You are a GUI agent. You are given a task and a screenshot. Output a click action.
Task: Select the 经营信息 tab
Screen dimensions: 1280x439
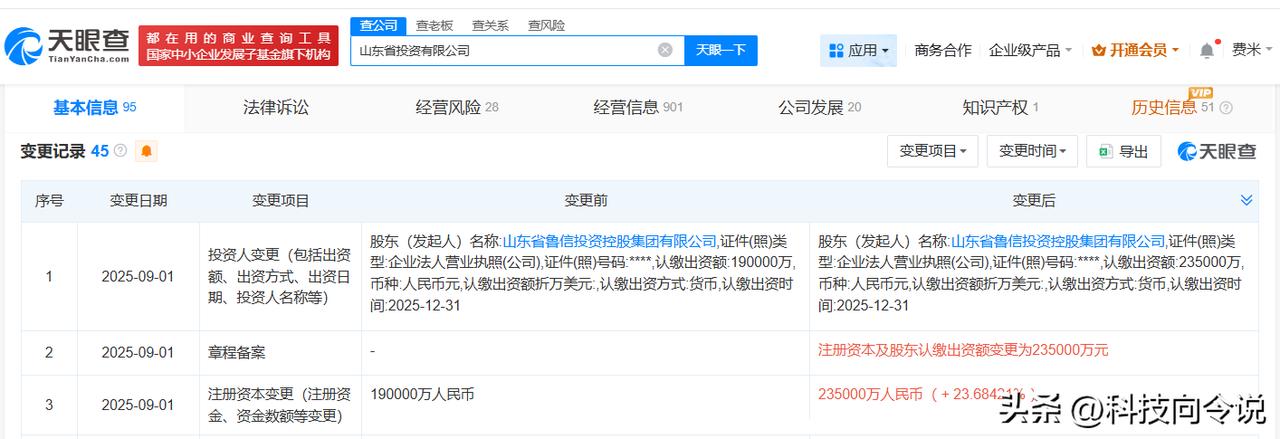(638, 107)
